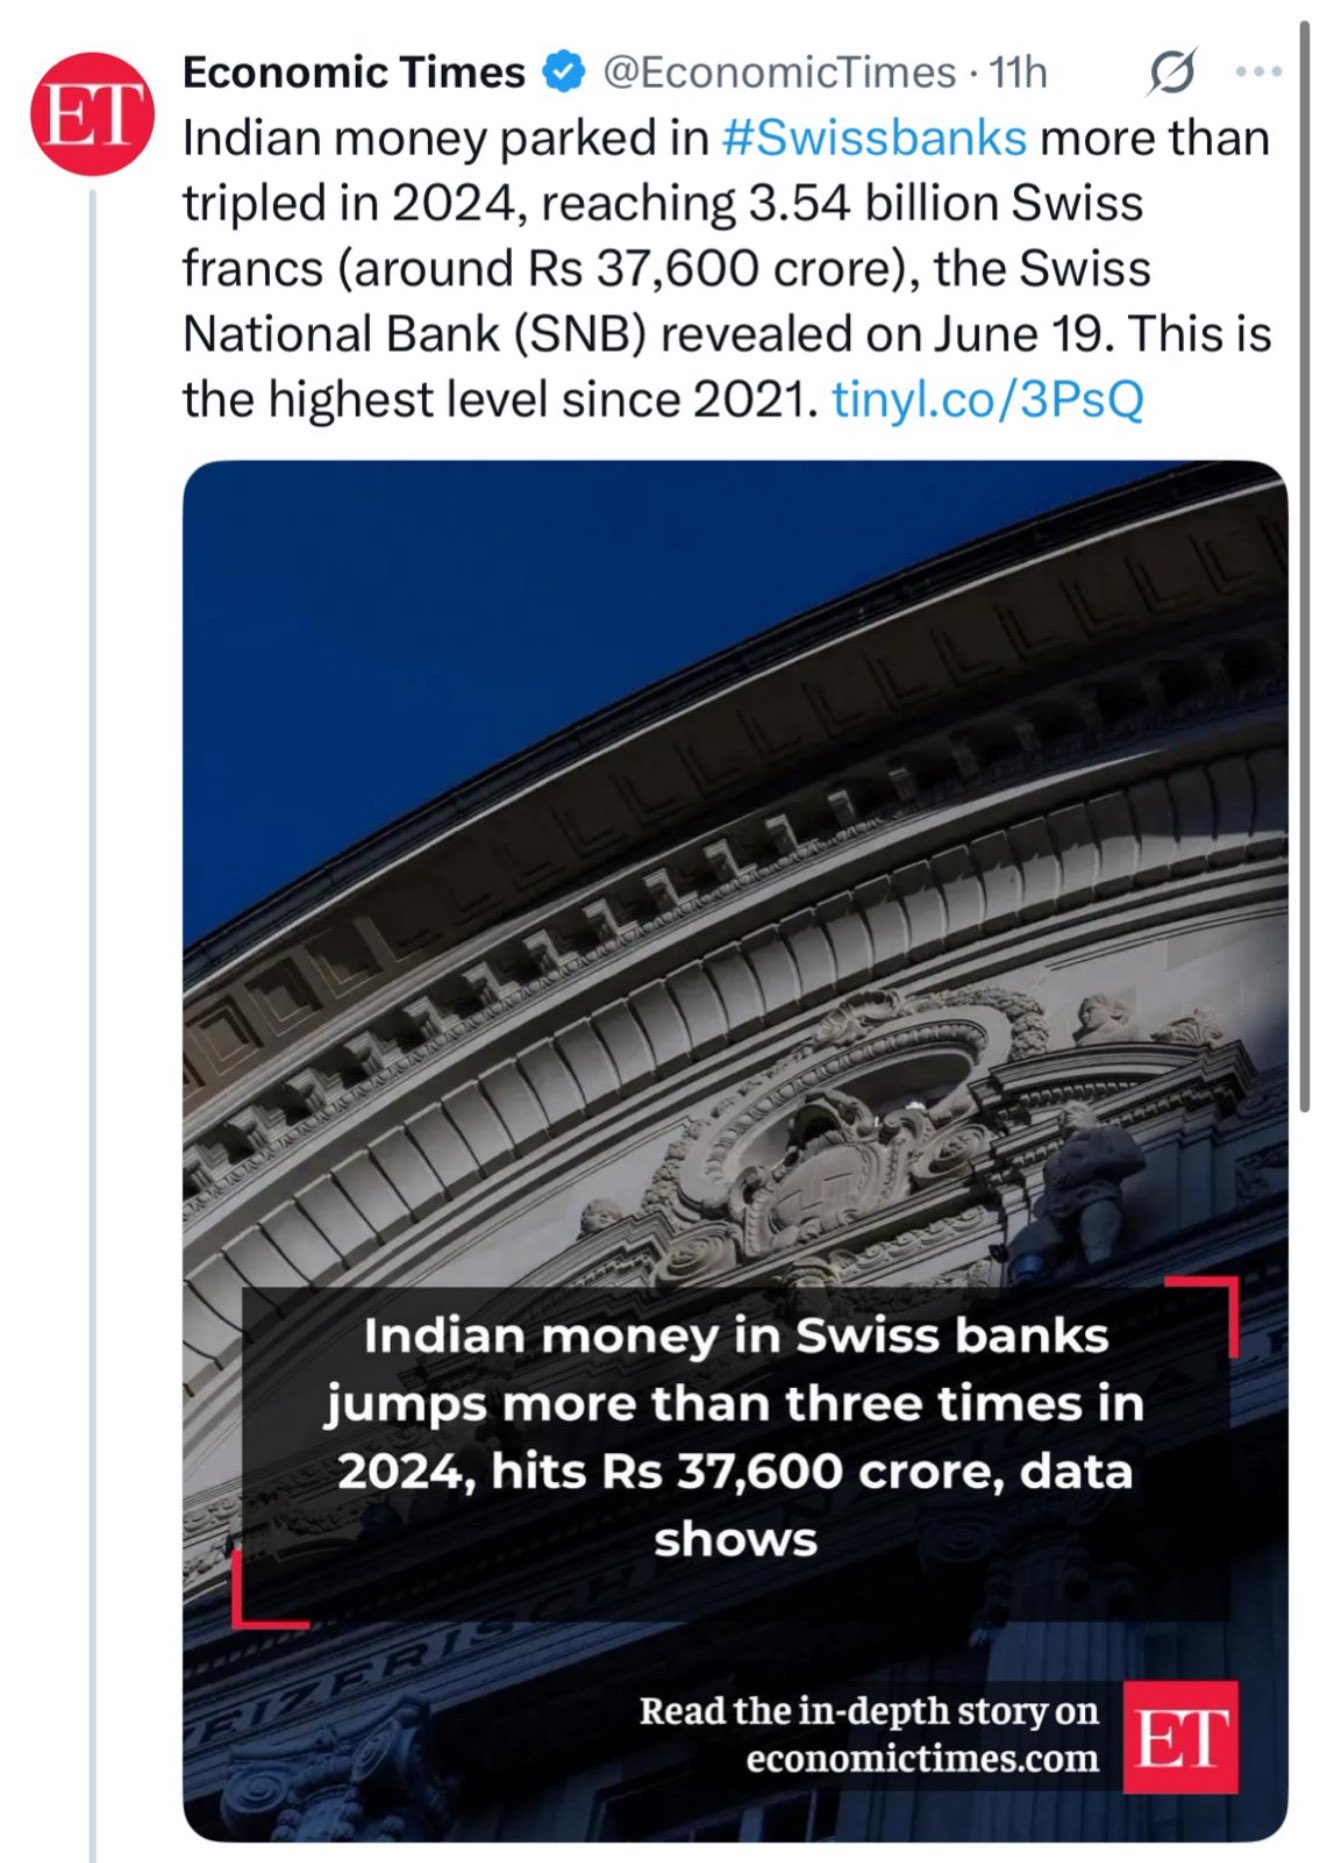
Task: Click the carved Swiss emblem on the building
Action: pyautogui.click(x=838, y=1172)
